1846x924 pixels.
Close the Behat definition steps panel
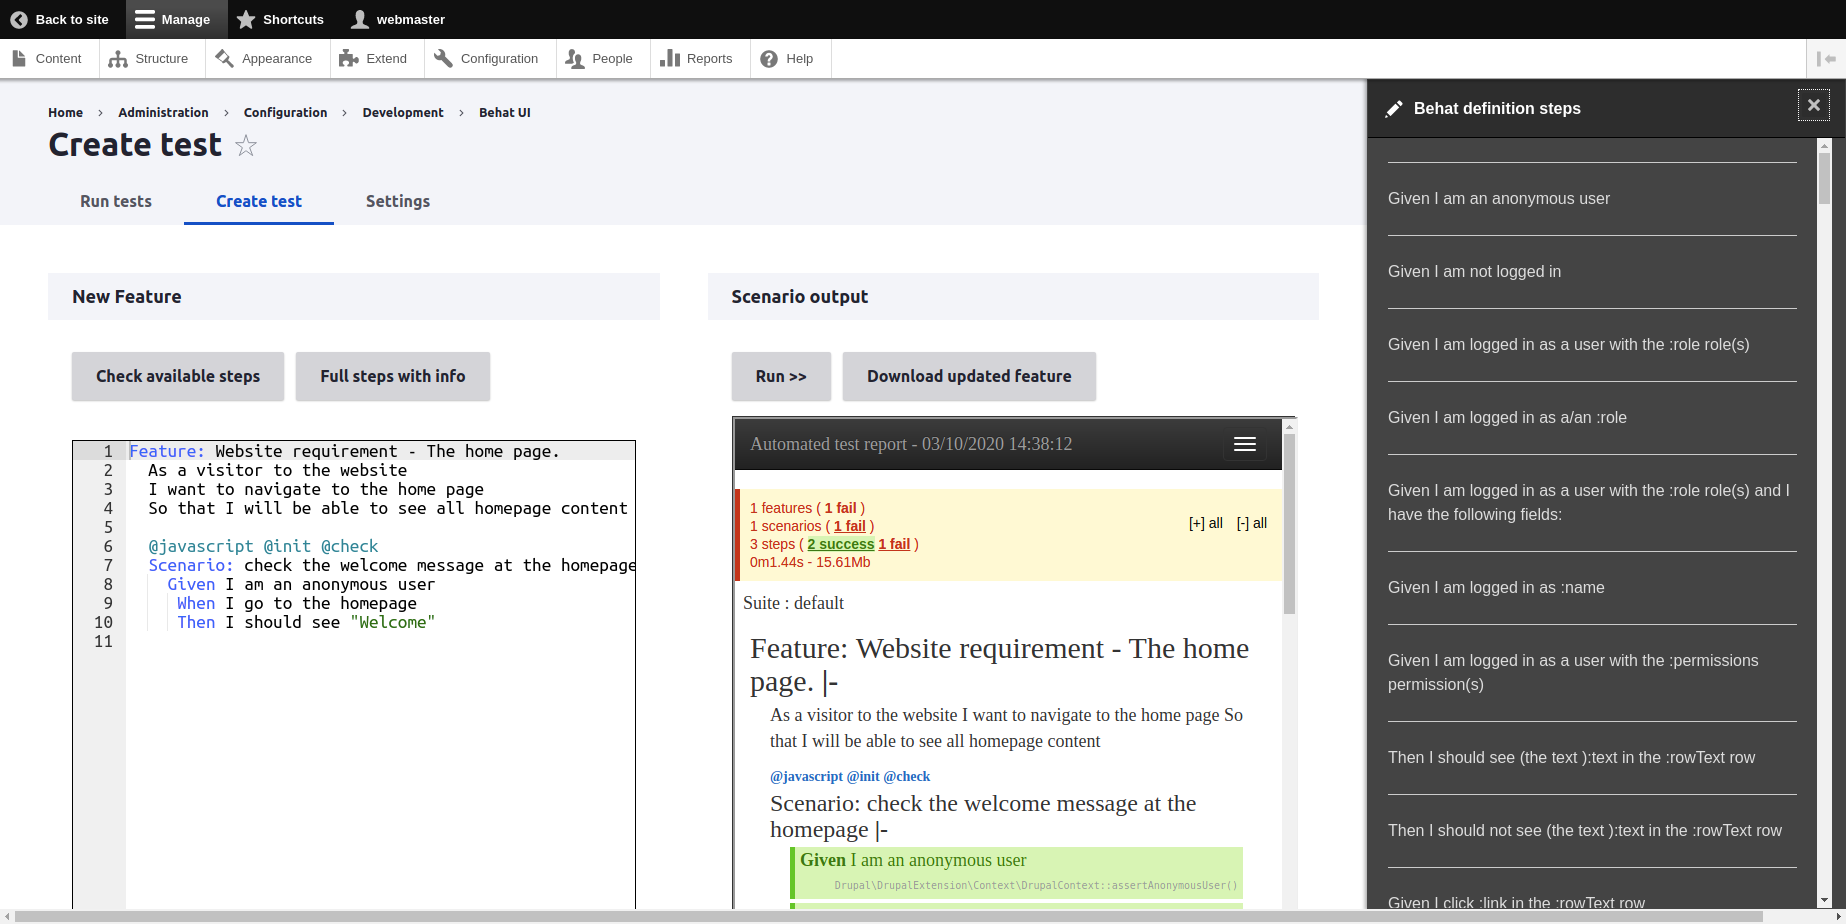point(1813,106)
